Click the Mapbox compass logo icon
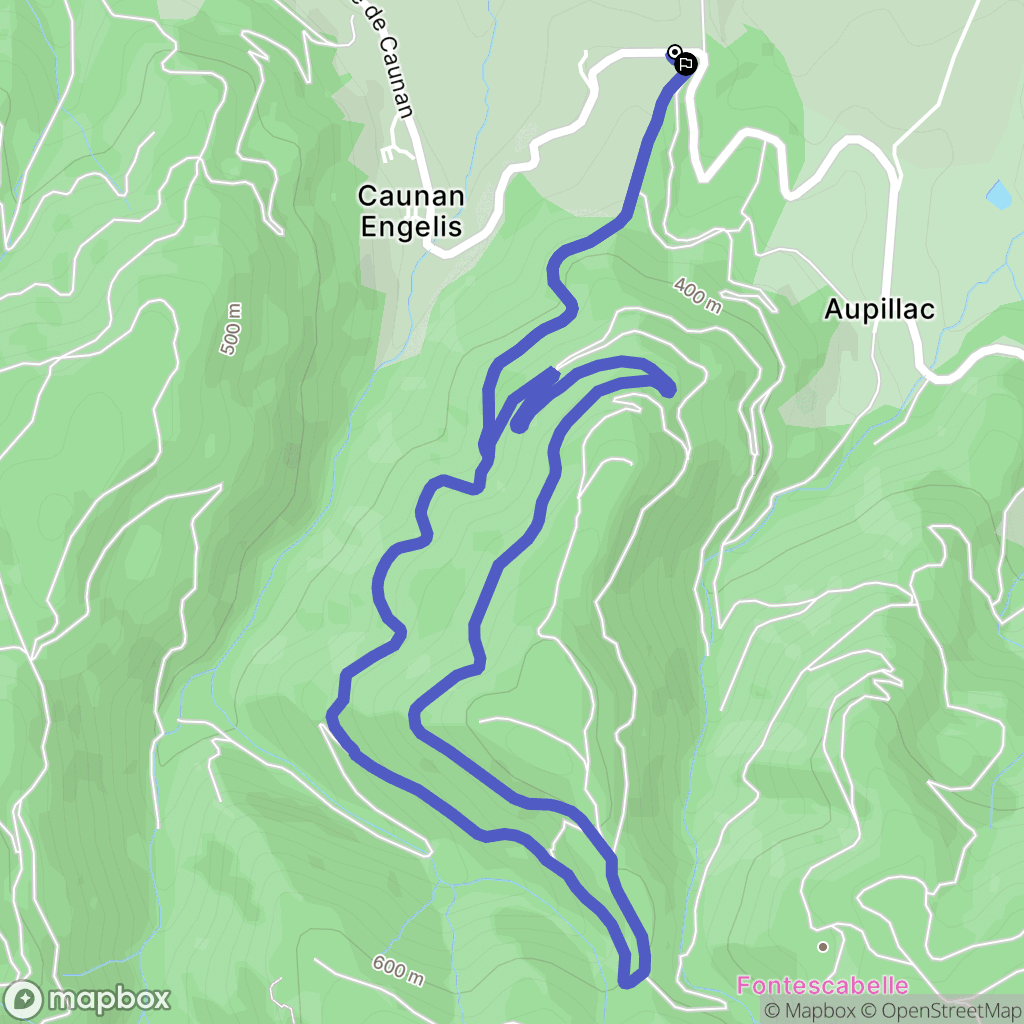 [24, 1000]
